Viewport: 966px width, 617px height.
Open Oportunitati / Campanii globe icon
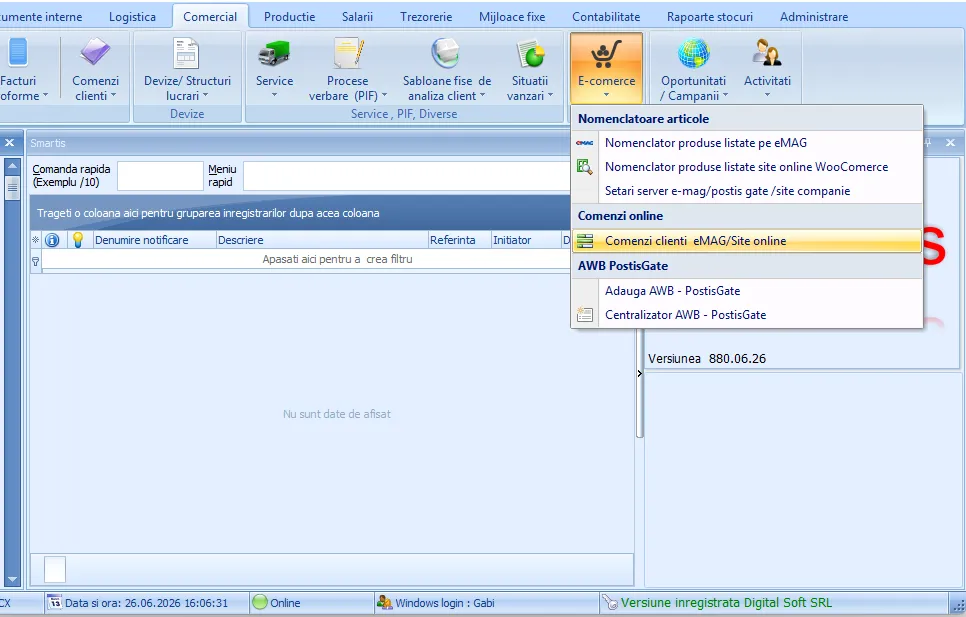point(694,54)
